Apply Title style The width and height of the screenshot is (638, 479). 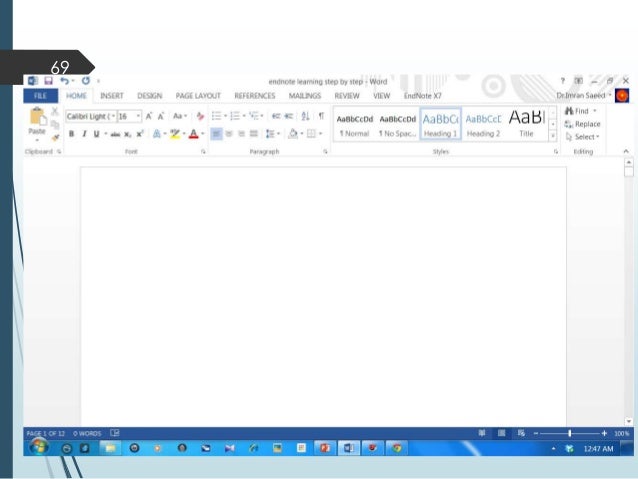[x=527, y=124]
